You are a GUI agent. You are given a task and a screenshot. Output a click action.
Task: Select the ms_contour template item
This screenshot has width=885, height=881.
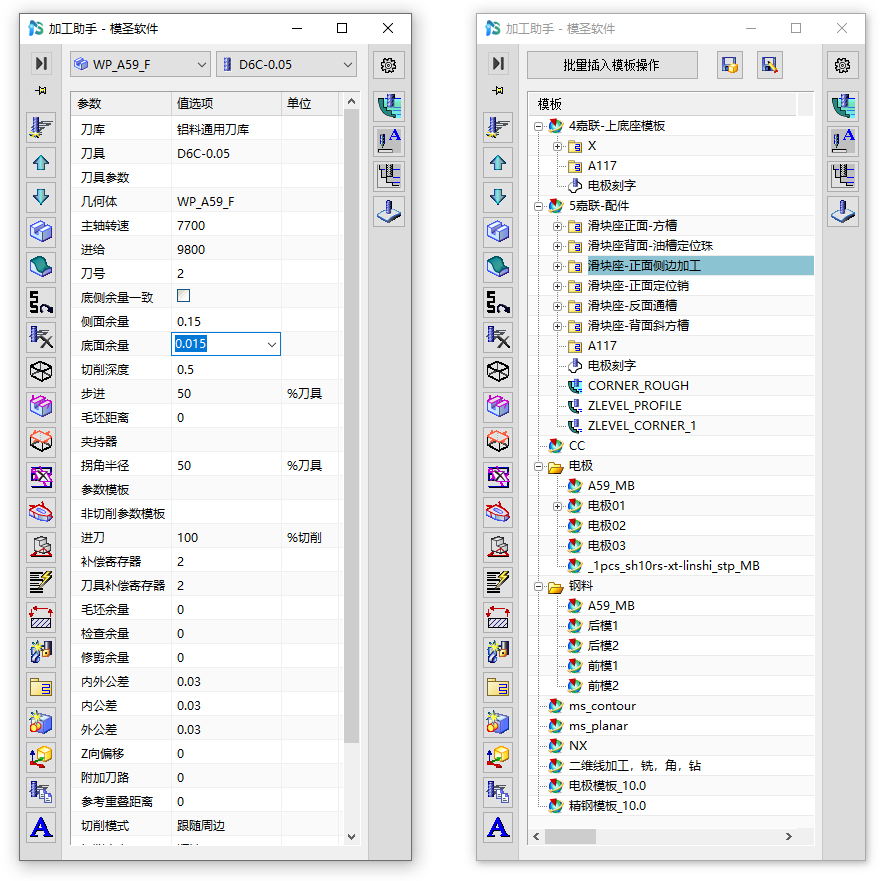tap(602, 706)
